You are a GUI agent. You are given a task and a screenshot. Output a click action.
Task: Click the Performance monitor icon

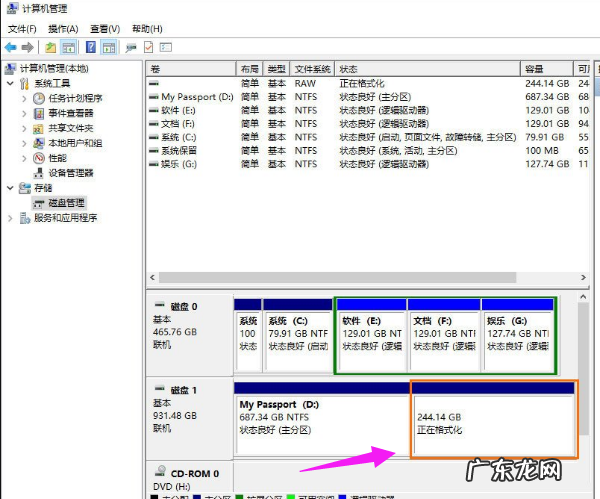[x=39, y=158]
